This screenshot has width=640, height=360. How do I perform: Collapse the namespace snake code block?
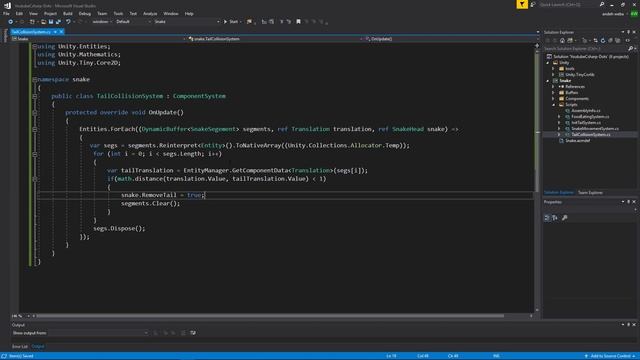(x=35, y=80)
